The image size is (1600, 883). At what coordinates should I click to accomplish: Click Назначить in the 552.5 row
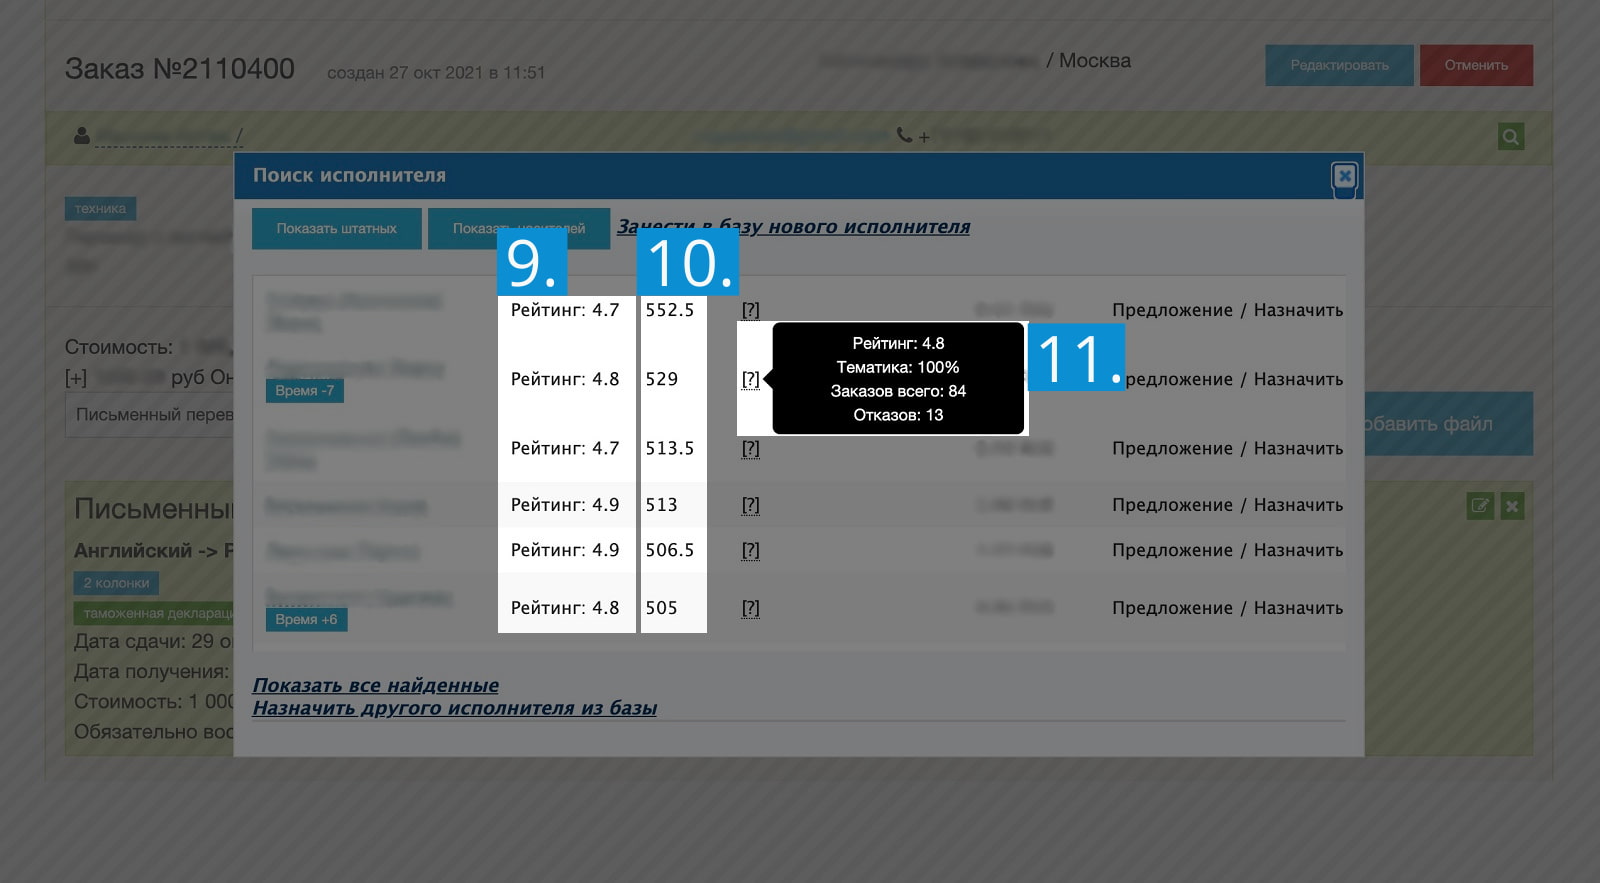(1298, 310)
